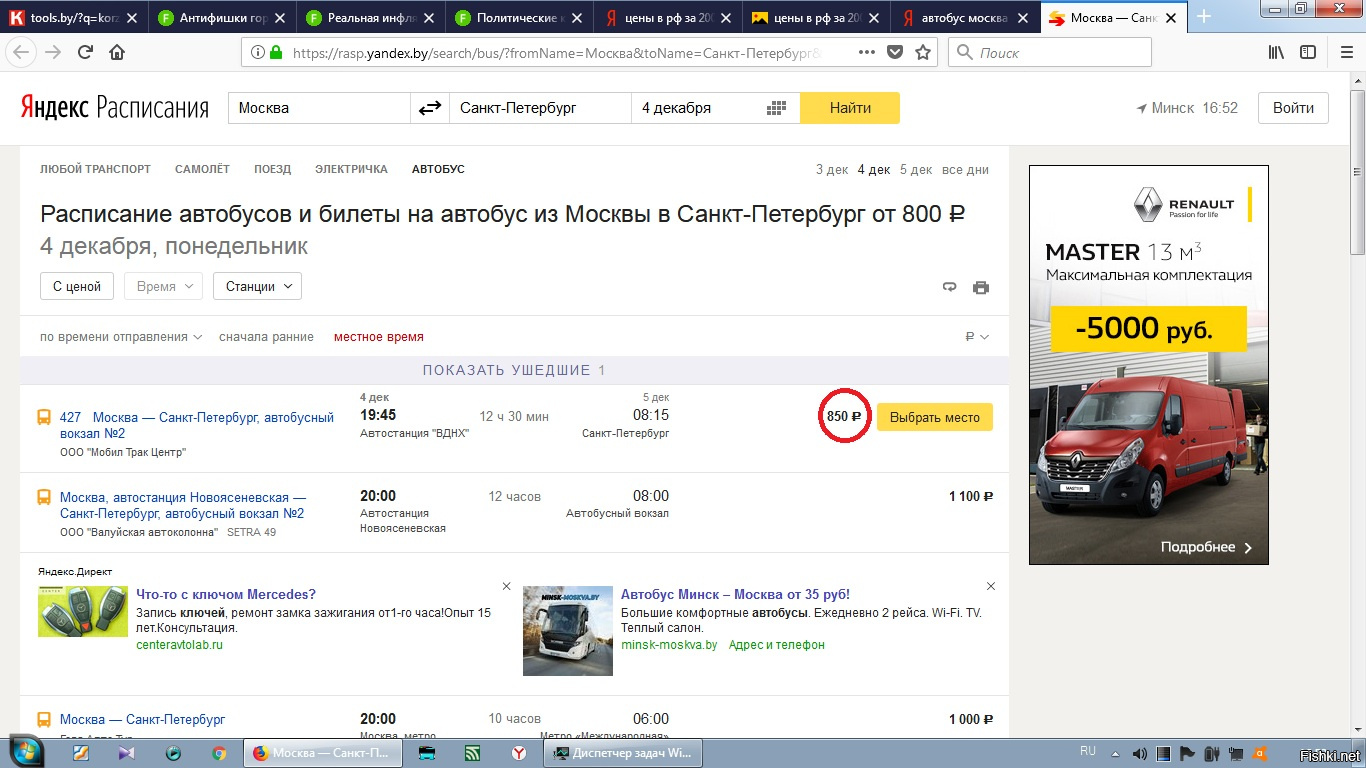Close the Mercedes keys ad with its X
Screen dimensions: 1366x768
pos(506,586)
